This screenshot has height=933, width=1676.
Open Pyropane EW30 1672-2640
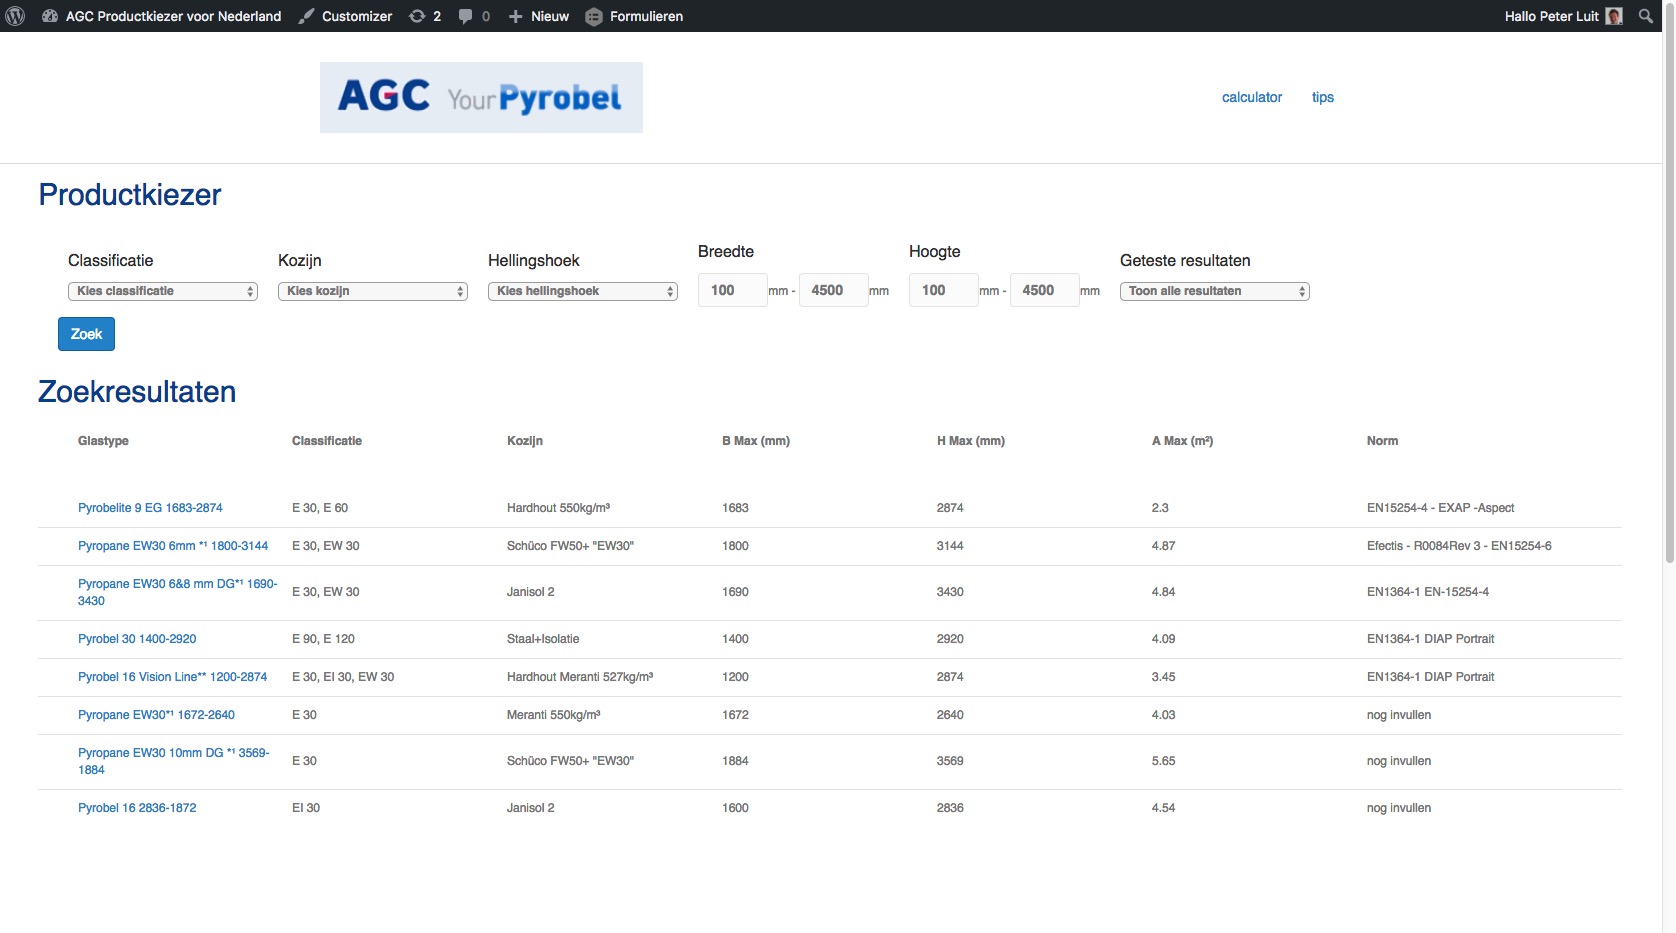(x=156, y=715)
